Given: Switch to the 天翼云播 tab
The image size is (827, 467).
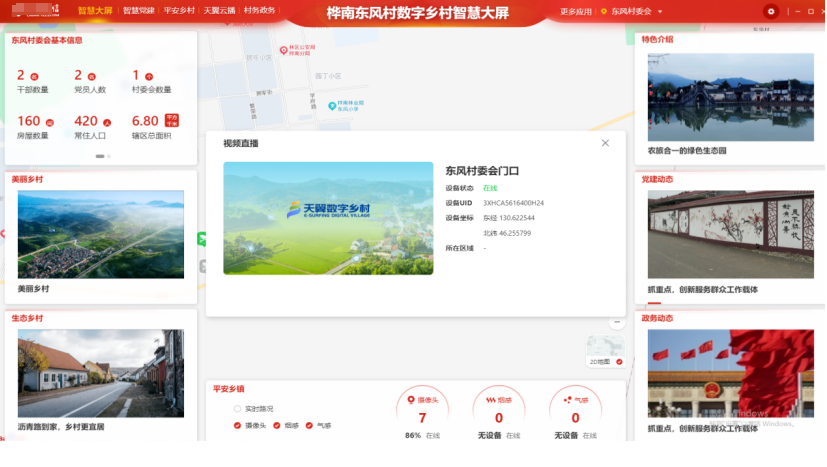Looking at the screenshot, I should click(x=219, y=11).
